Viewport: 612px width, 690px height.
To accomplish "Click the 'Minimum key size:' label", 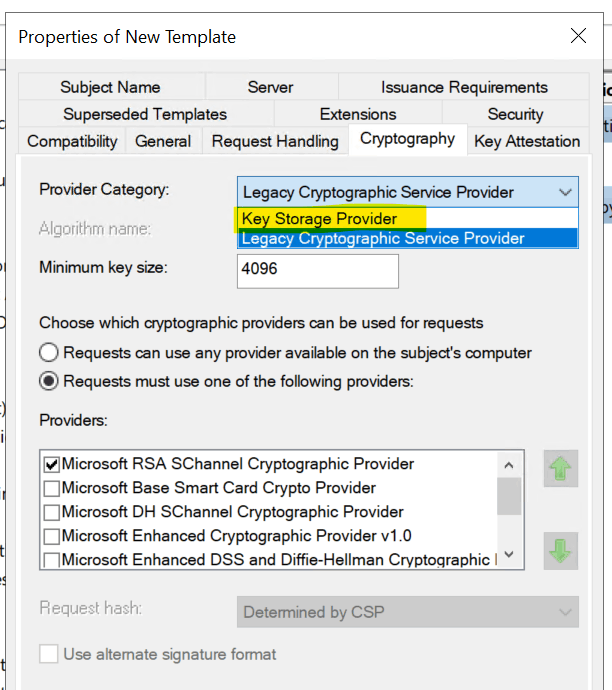I will 103,268.
